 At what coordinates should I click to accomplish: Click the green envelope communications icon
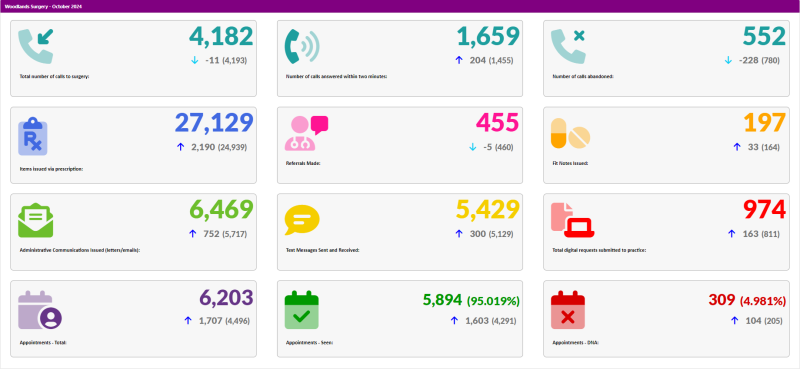pos(36,220)
